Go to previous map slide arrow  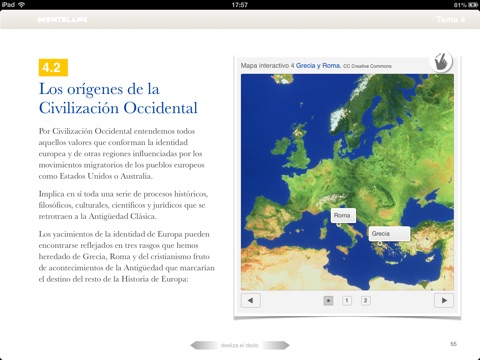coord(251,300)
